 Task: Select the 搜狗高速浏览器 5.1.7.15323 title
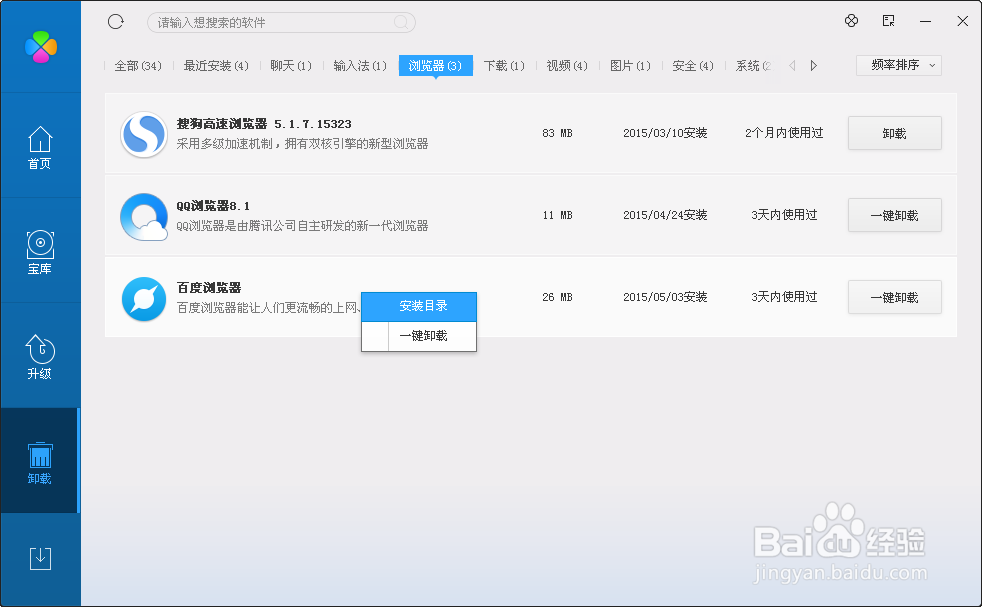tap(264, 124)
